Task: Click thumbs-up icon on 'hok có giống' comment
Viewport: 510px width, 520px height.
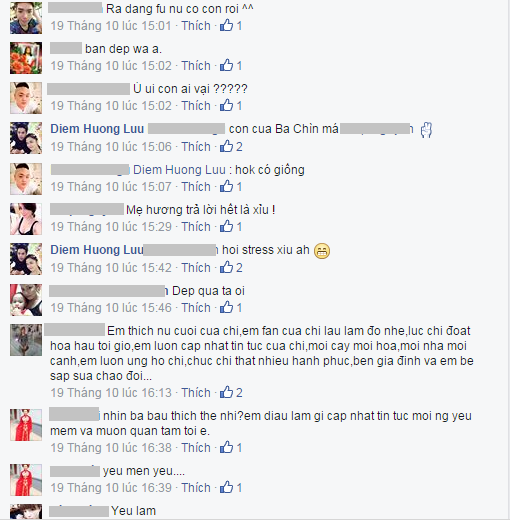Action: click(x=226, y=186)
